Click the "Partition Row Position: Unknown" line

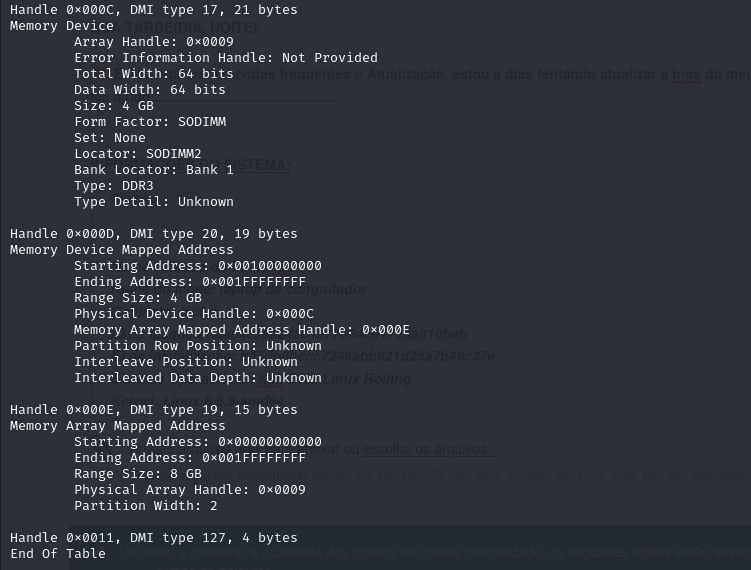[198, 346]
